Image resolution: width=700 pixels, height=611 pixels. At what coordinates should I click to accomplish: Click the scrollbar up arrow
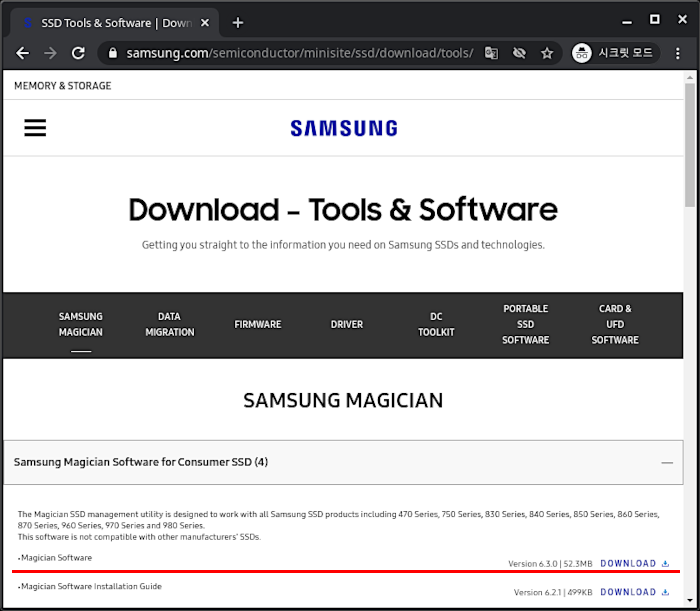point(690,78)
